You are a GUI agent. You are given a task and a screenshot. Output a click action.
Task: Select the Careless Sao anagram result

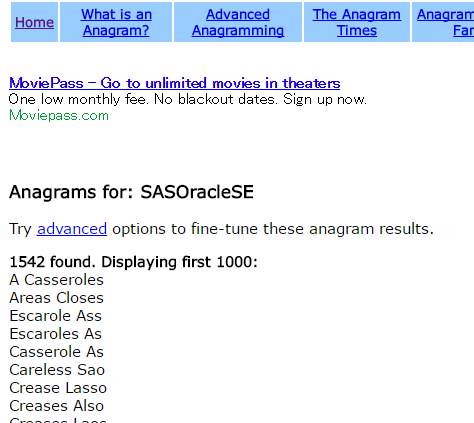57,370
